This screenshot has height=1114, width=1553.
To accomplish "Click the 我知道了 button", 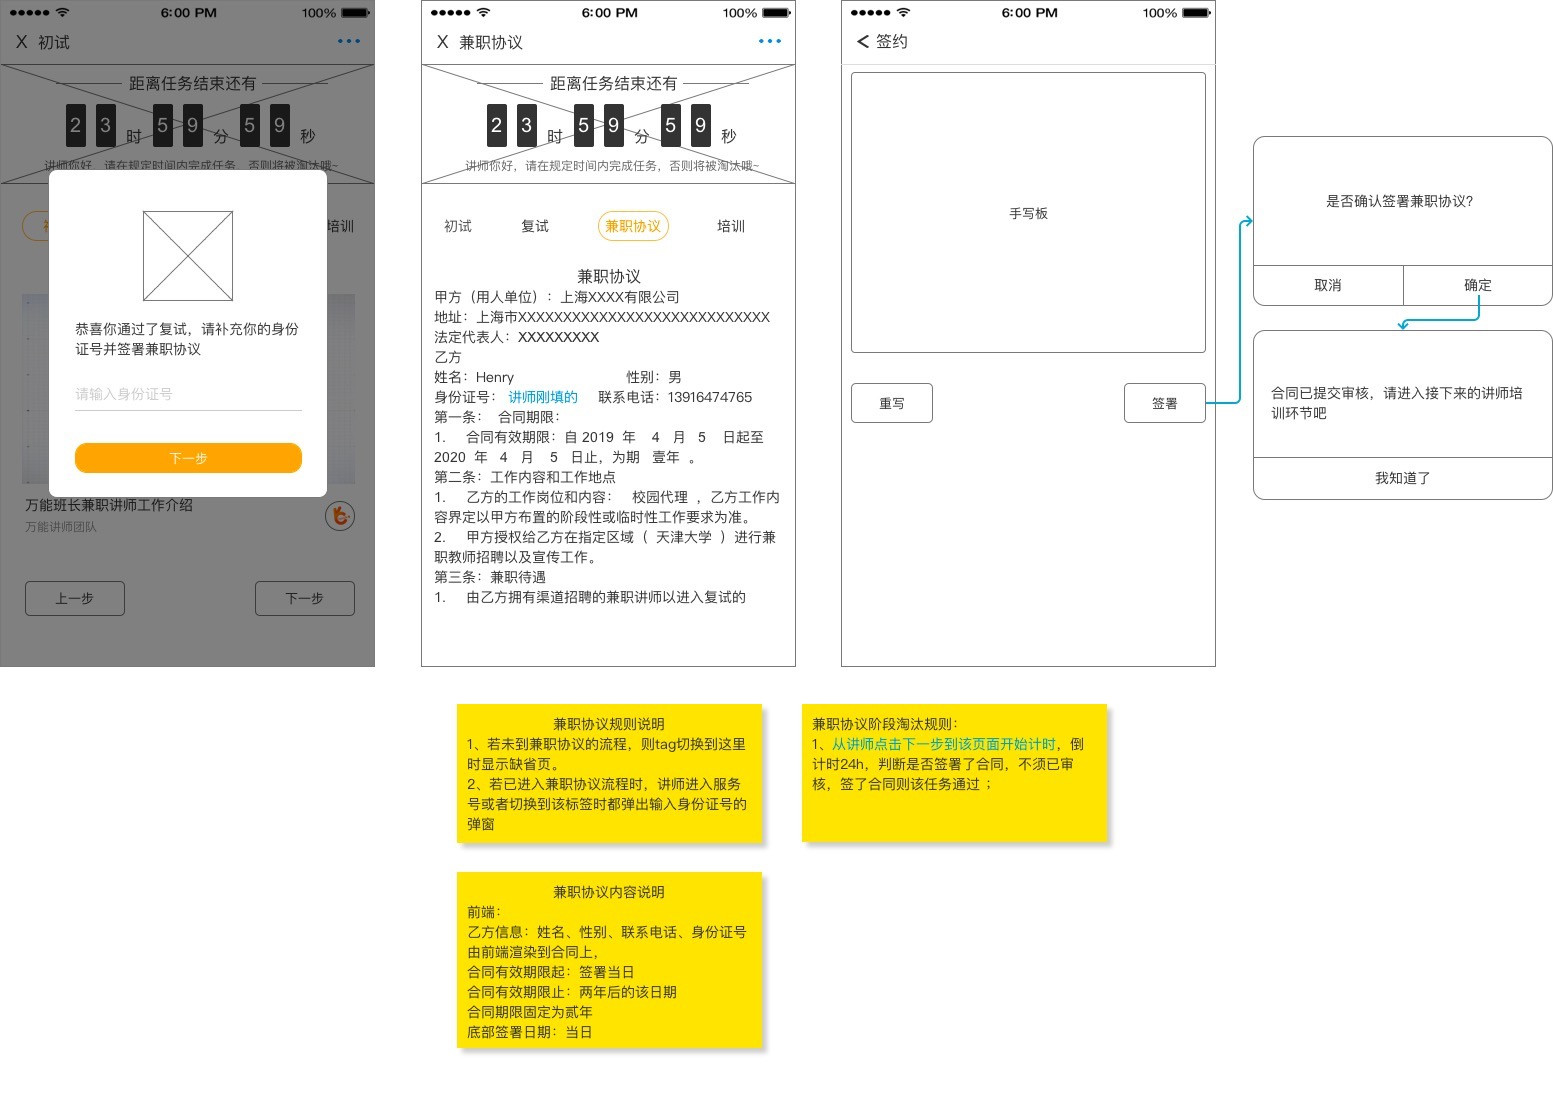I will [x=1403, y=478].
